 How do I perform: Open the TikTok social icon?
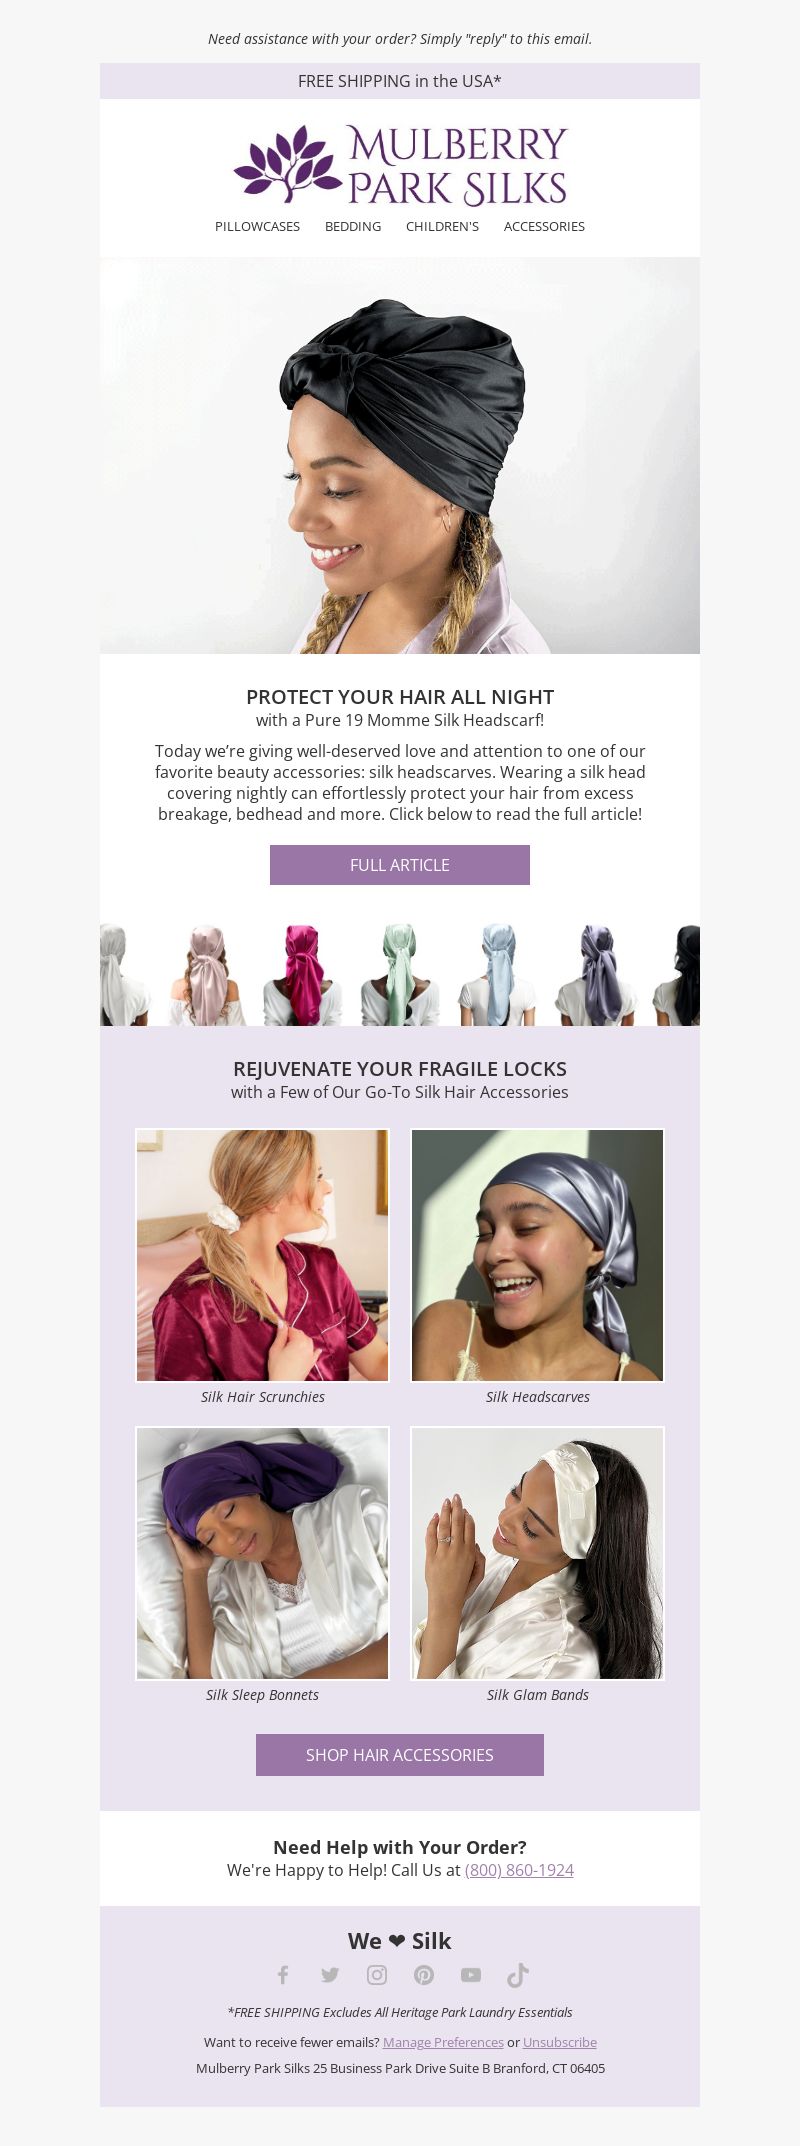click(x=517, y=1974)
